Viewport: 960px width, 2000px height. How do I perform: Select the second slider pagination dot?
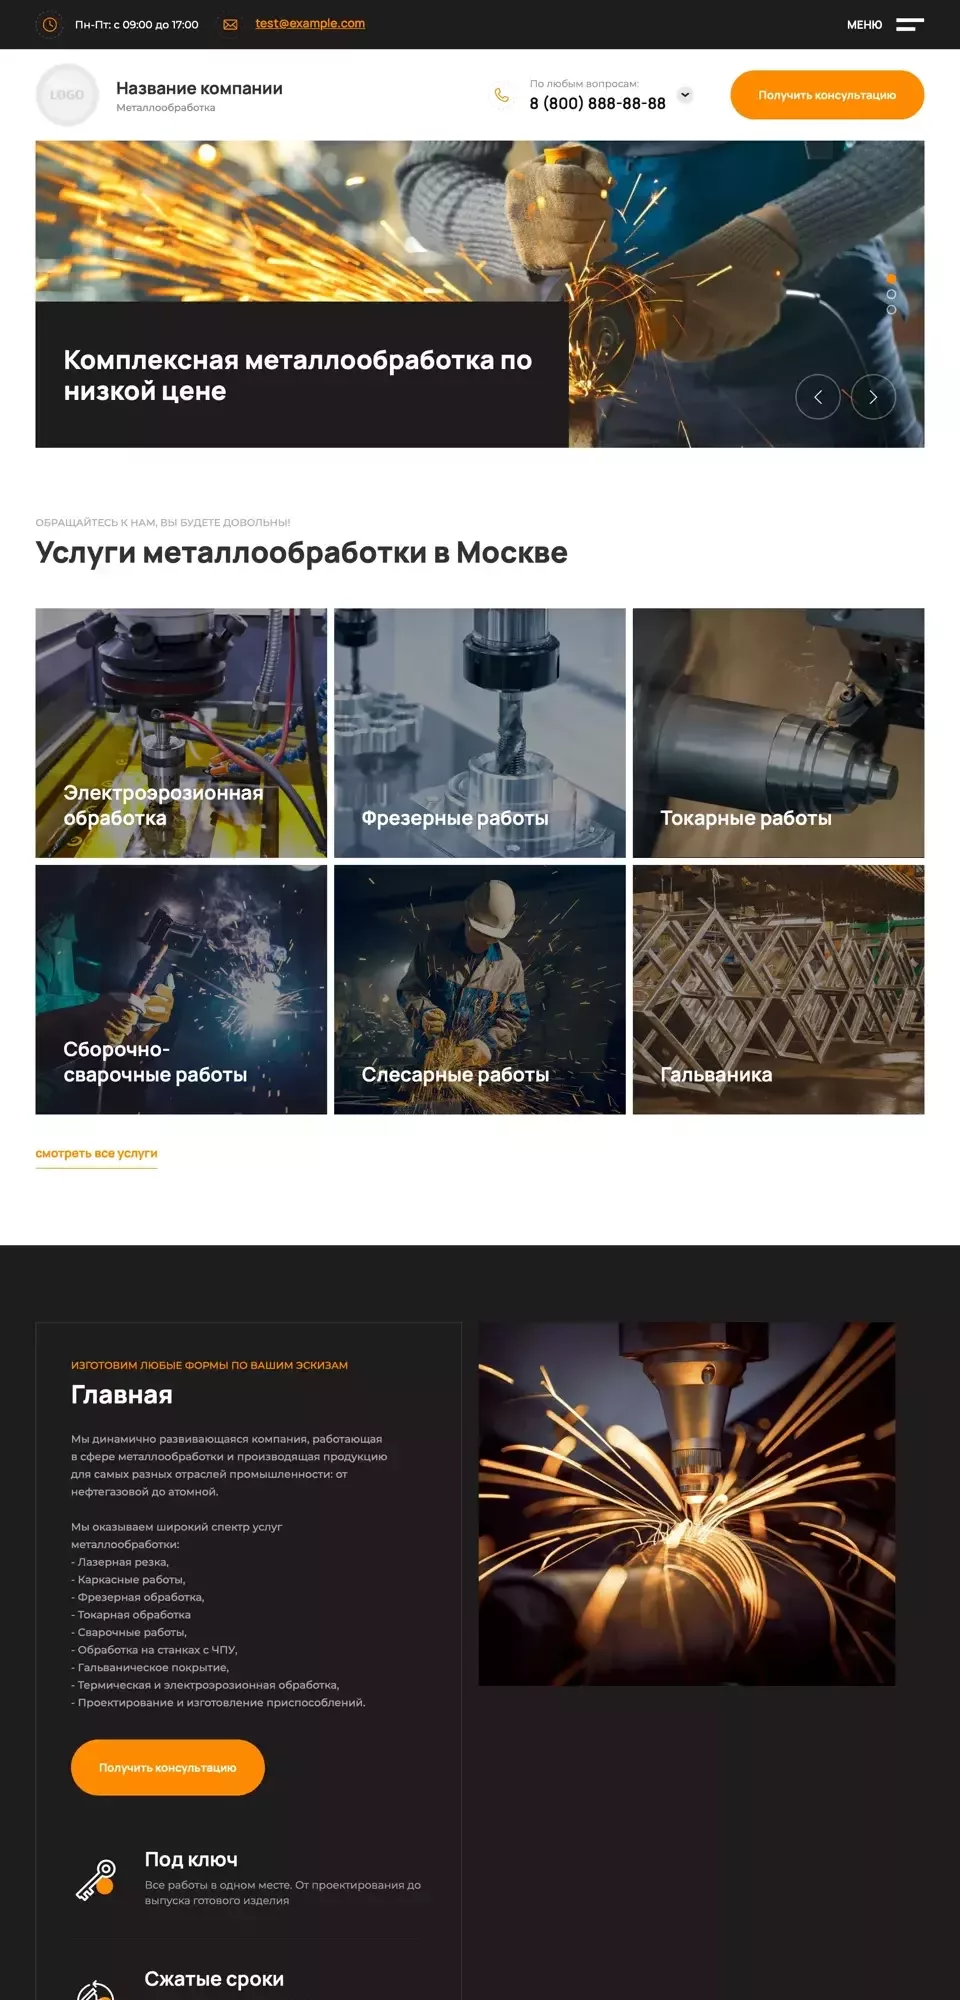pos(891,294)
